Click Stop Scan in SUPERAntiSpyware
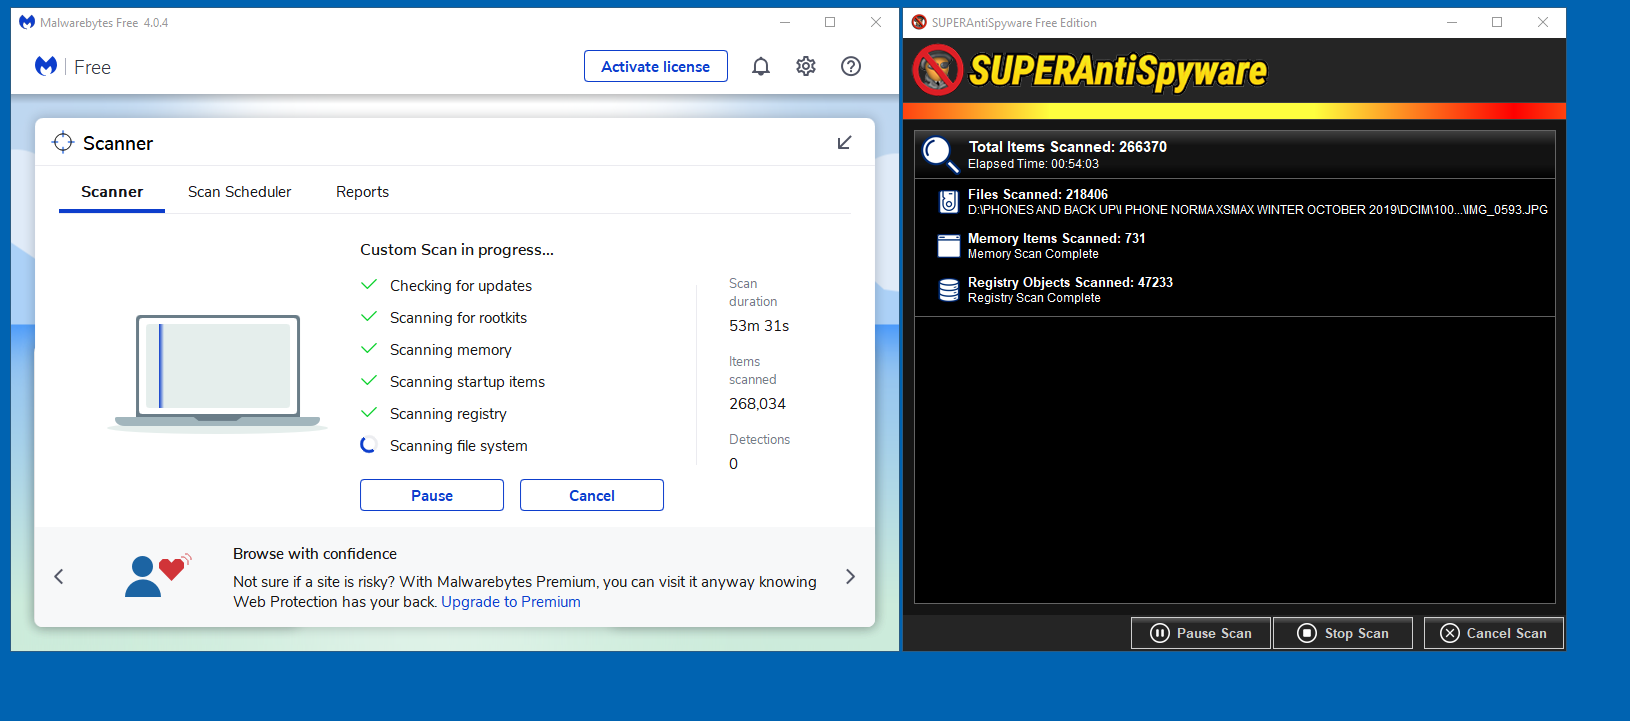Image resolution: width=1630 pixels, height=721 pixels. pos(1343,633)
